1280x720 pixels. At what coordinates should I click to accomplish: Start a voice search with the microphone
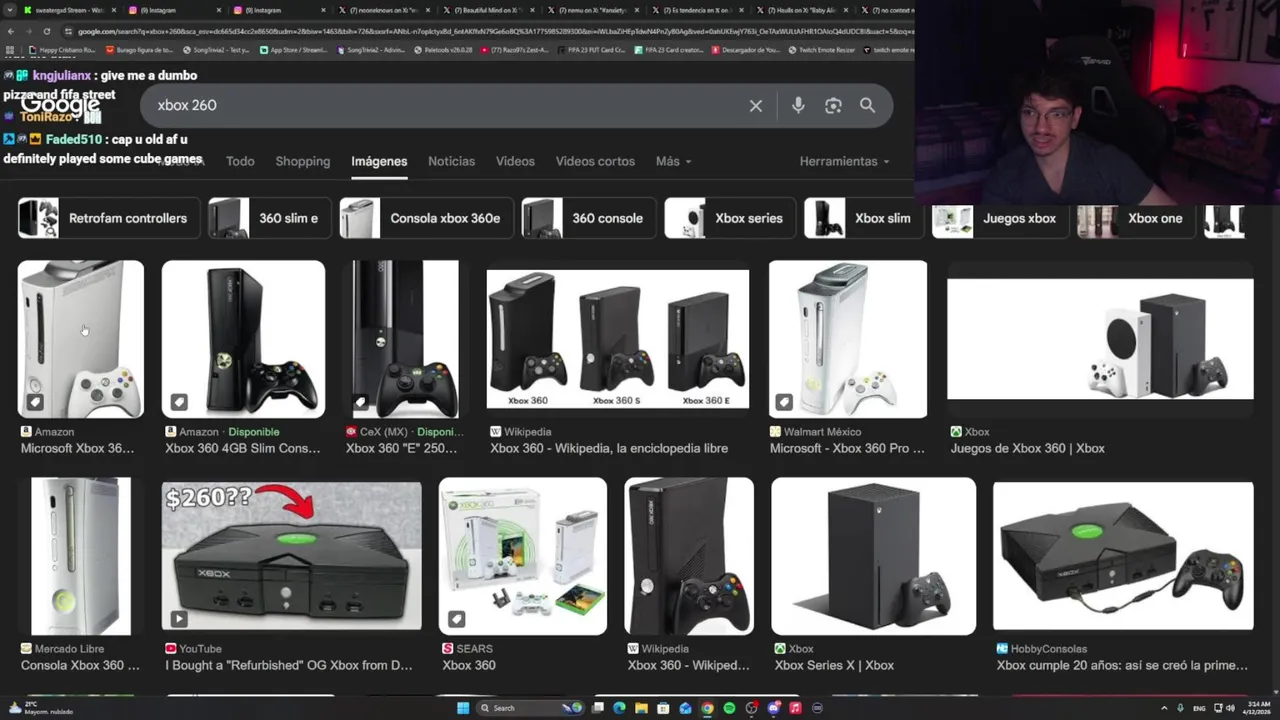[798, 105]
